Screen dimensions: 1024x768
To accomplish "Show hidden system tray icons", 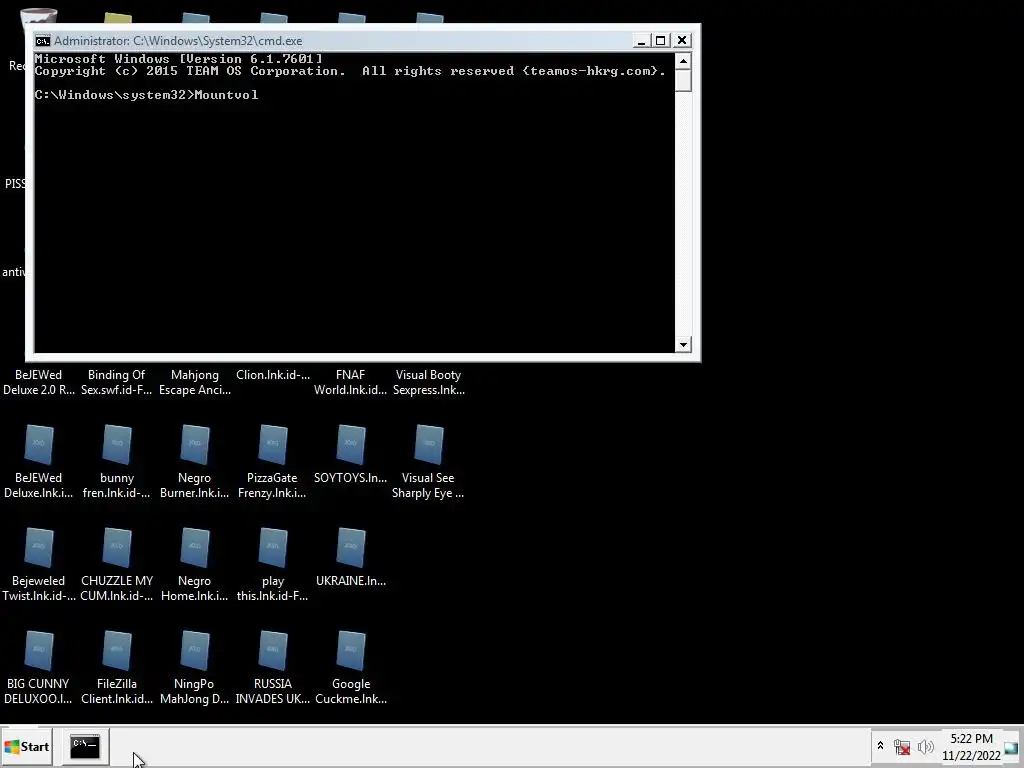I will click(880, 746).
